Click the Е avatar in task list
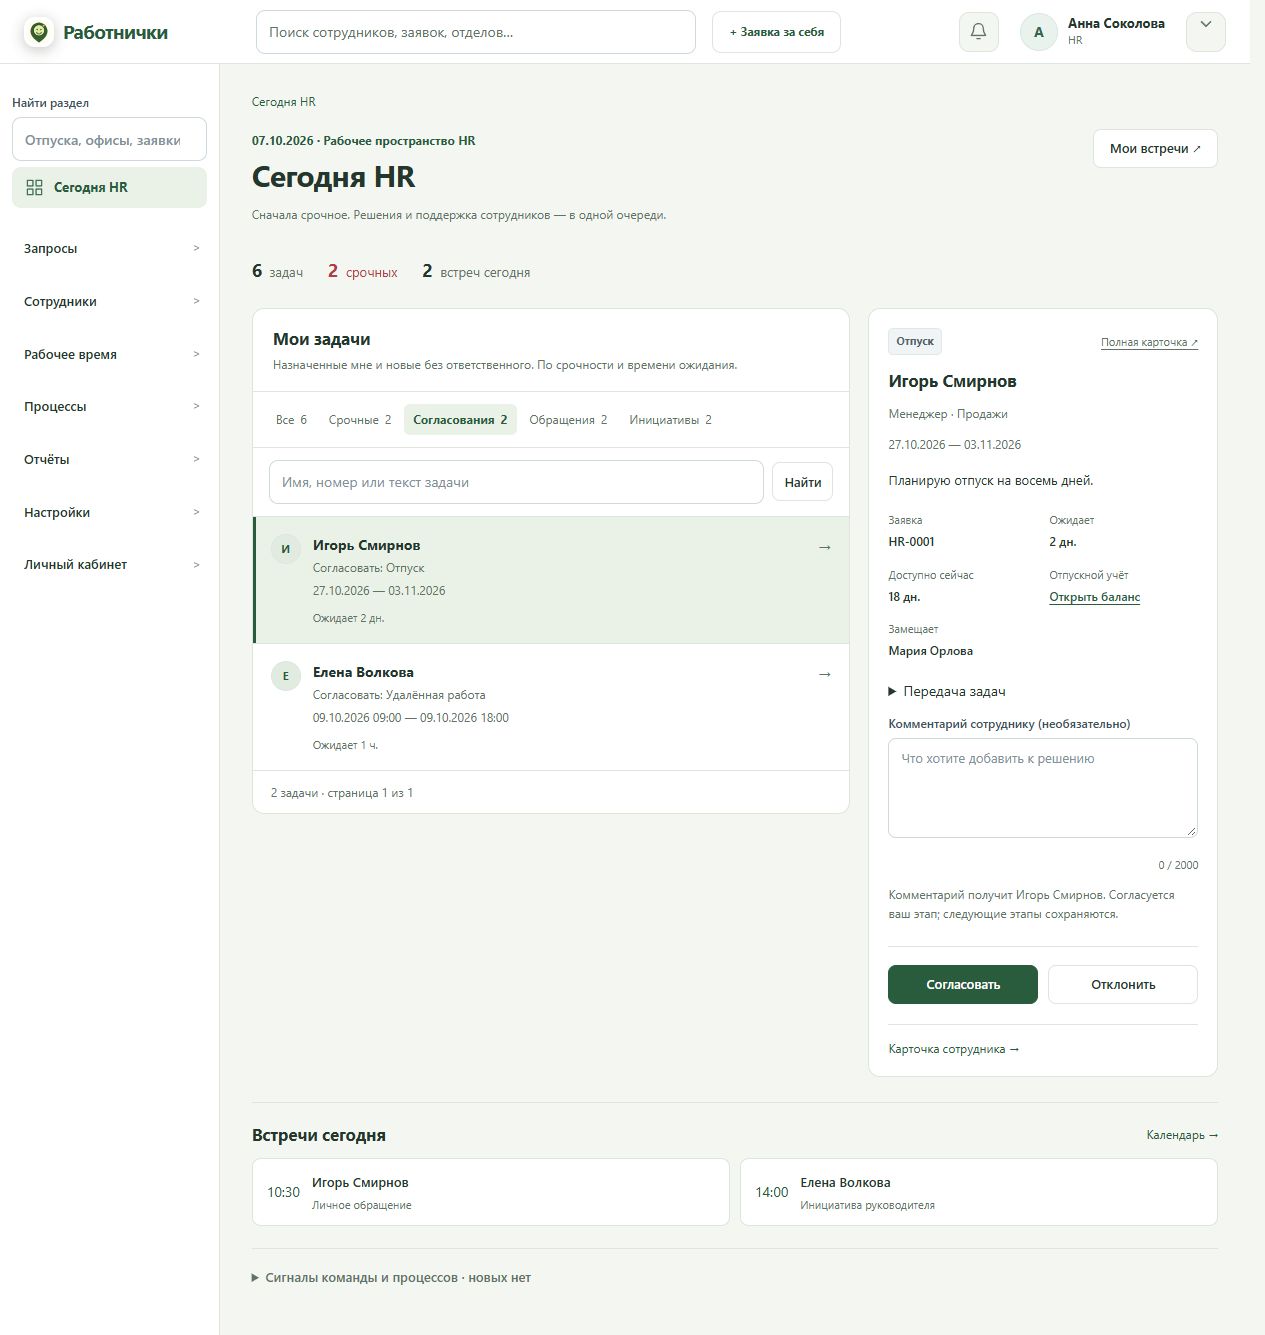Image resolution: width=1265 pixels, height=1335 pixels. click(x=286, y=676)
